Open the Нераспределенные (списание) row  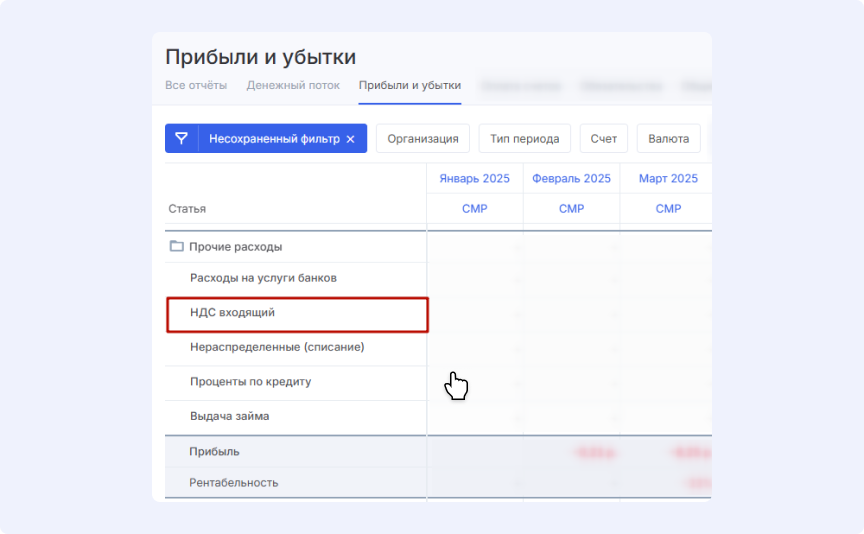[277, 347]
